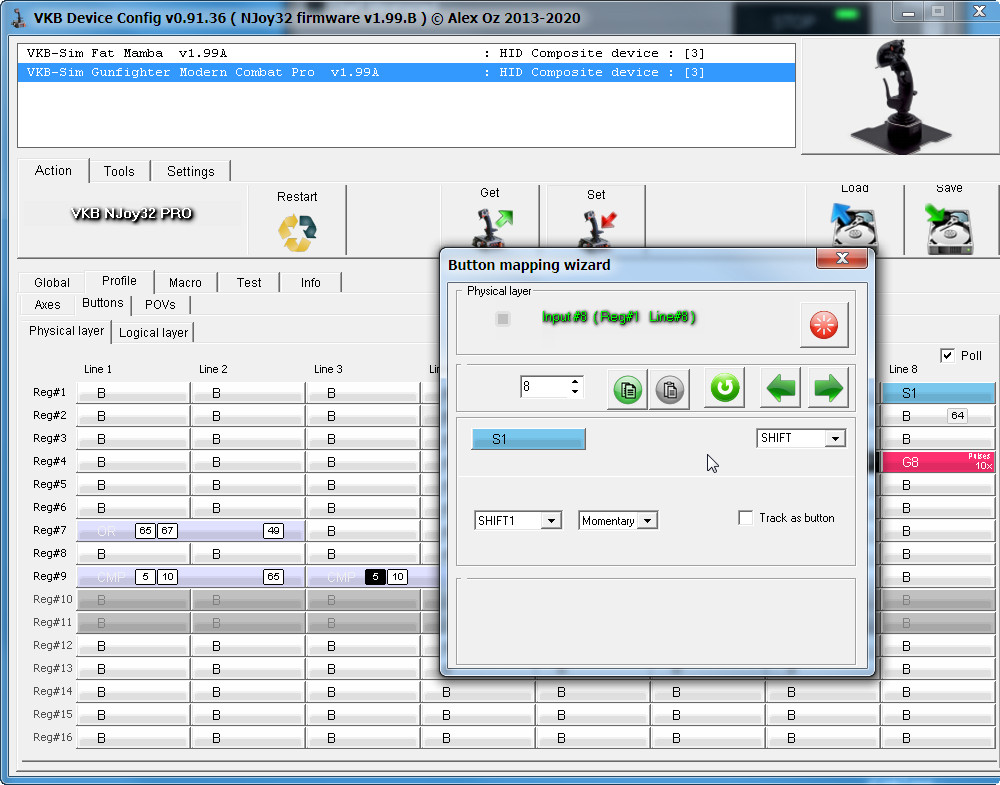
Task: Toggle the Poll checkbox
Action: [947, 356]
